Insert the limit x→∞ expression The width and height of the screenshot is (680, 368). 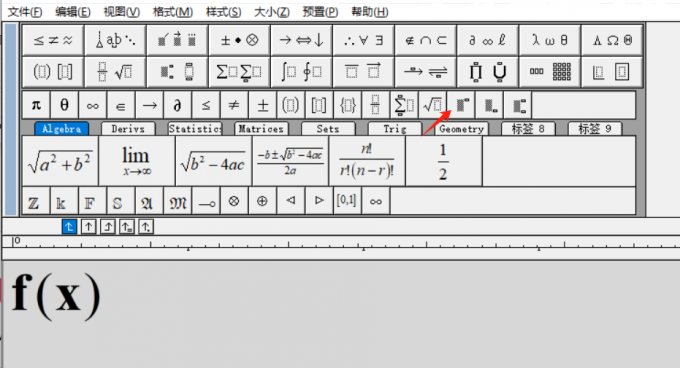tap(137, 161)
